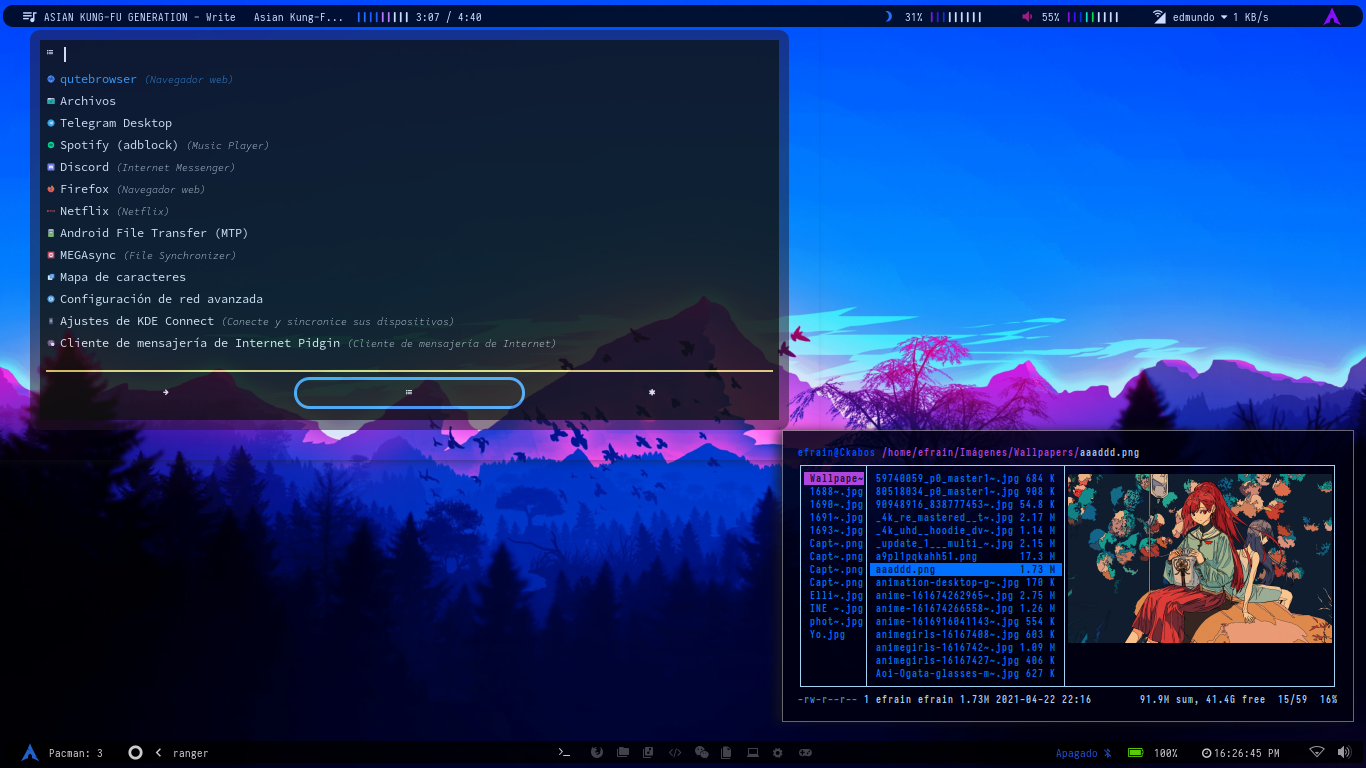Click the Netflix icon in launcher
The width and height of the screenshot is (1366, 768).
51,211
